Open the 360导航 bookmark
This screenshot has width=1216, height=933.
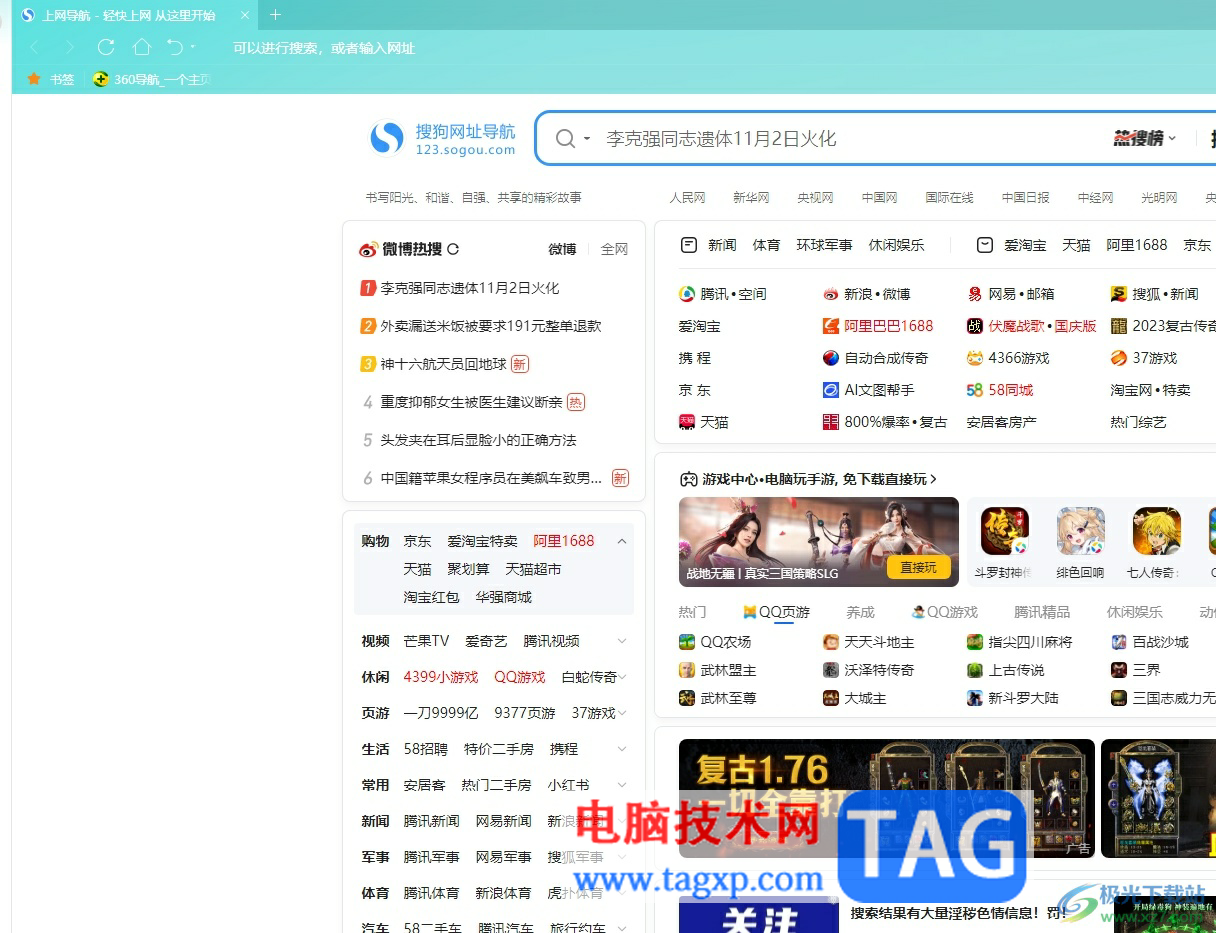(x=152, y=79)
